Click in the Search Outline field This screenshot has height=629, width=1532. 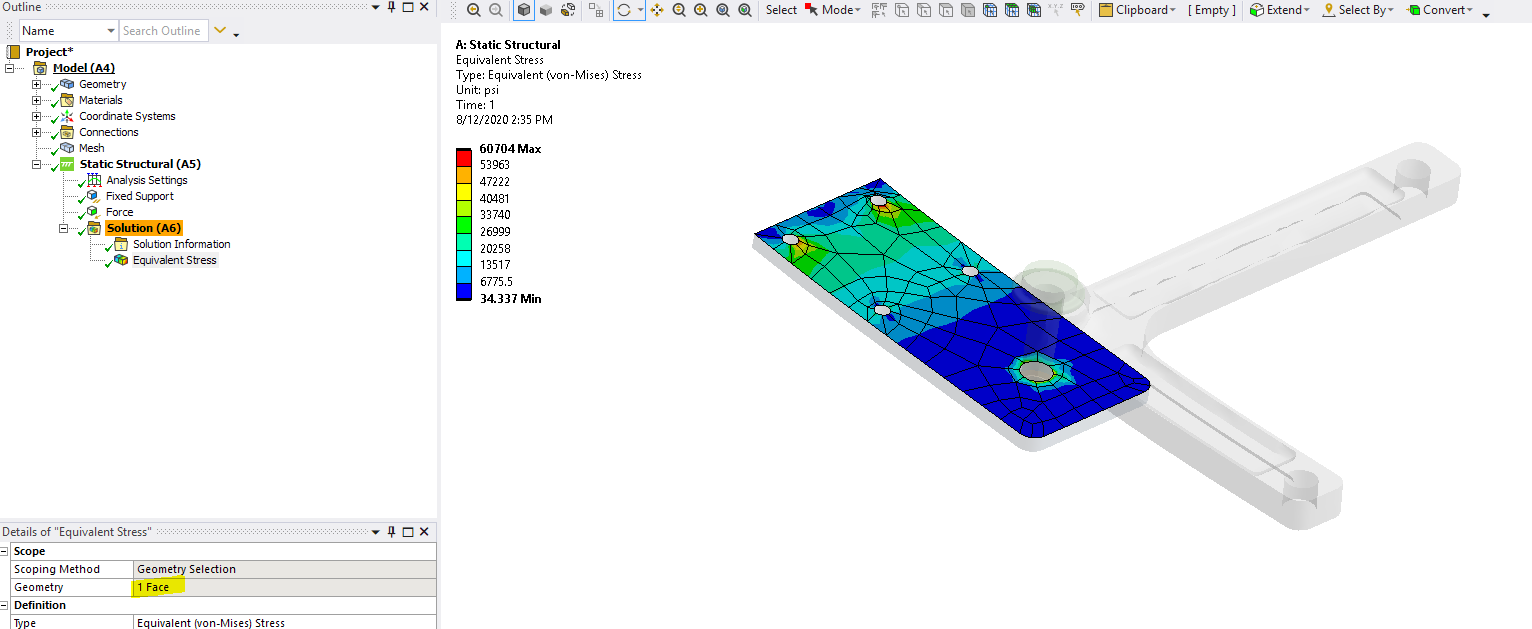[163, 31]
